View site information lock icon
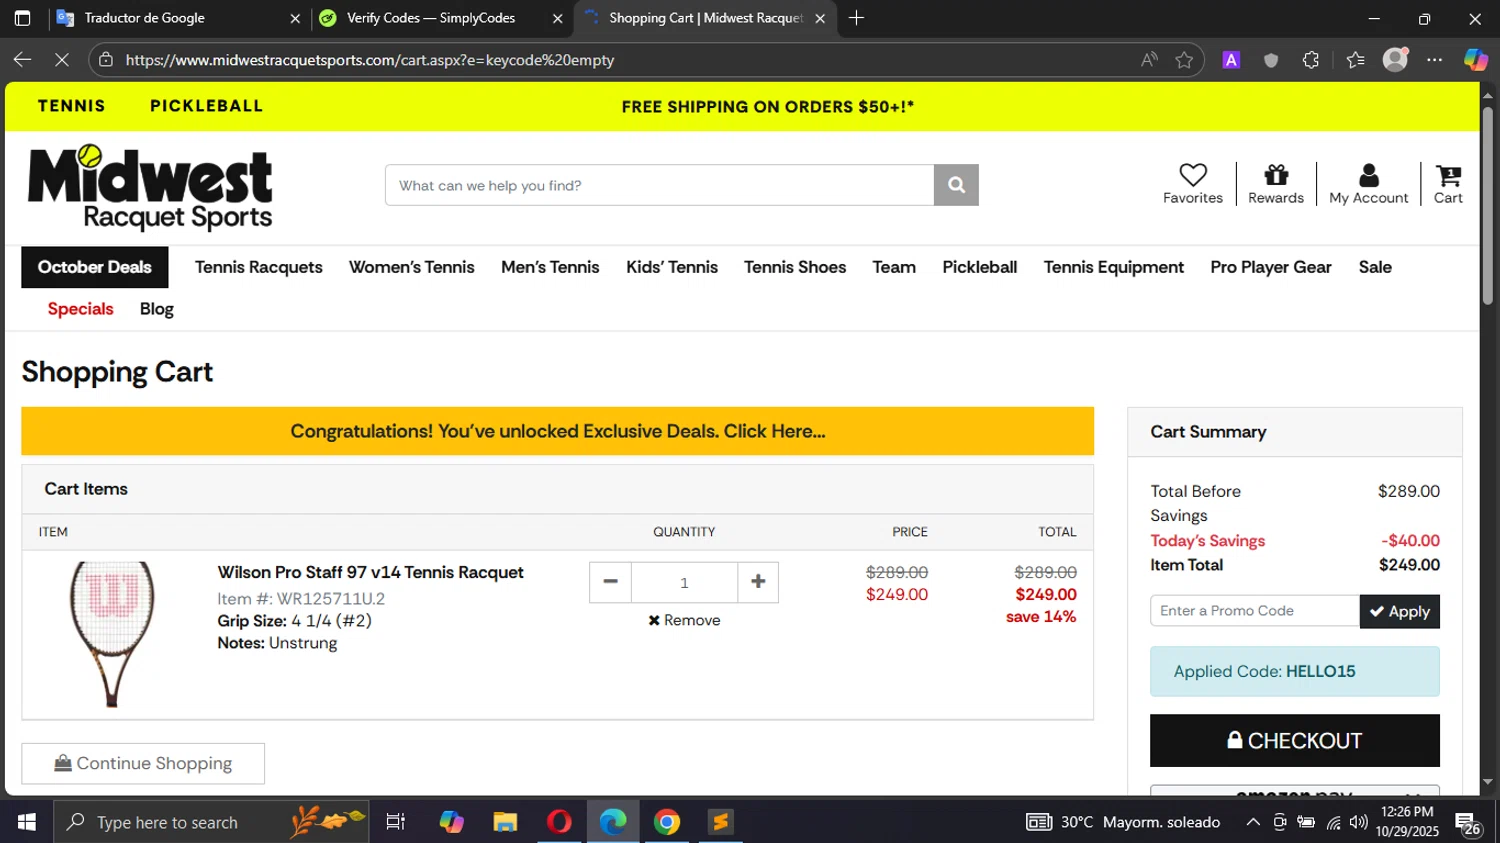The image size is (1500, 843). pyautogui.click(x=106, y=60)
